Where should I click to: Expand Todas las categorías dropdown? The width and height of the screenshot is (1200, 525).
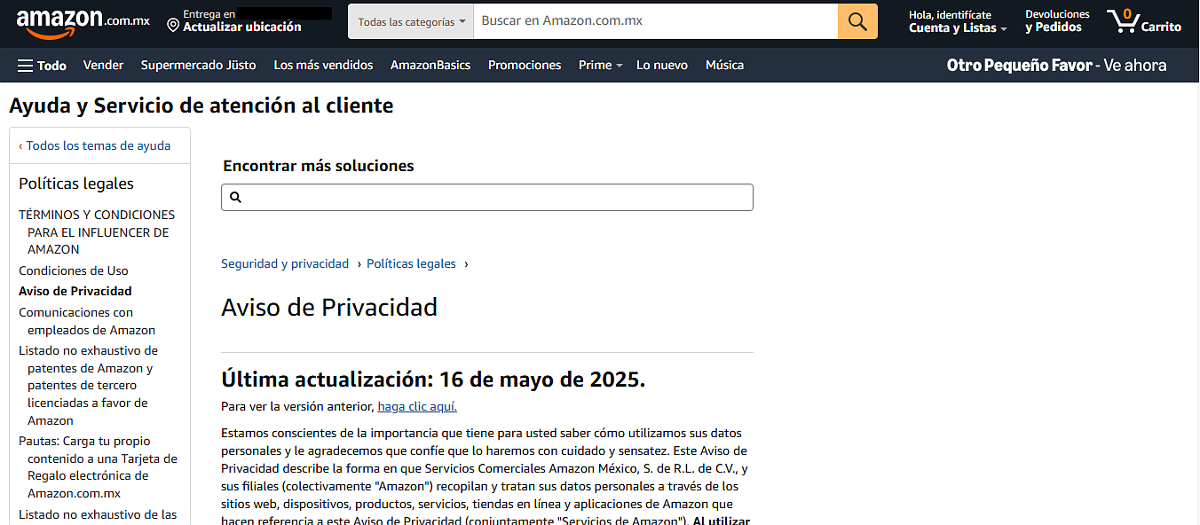(411, 21)
